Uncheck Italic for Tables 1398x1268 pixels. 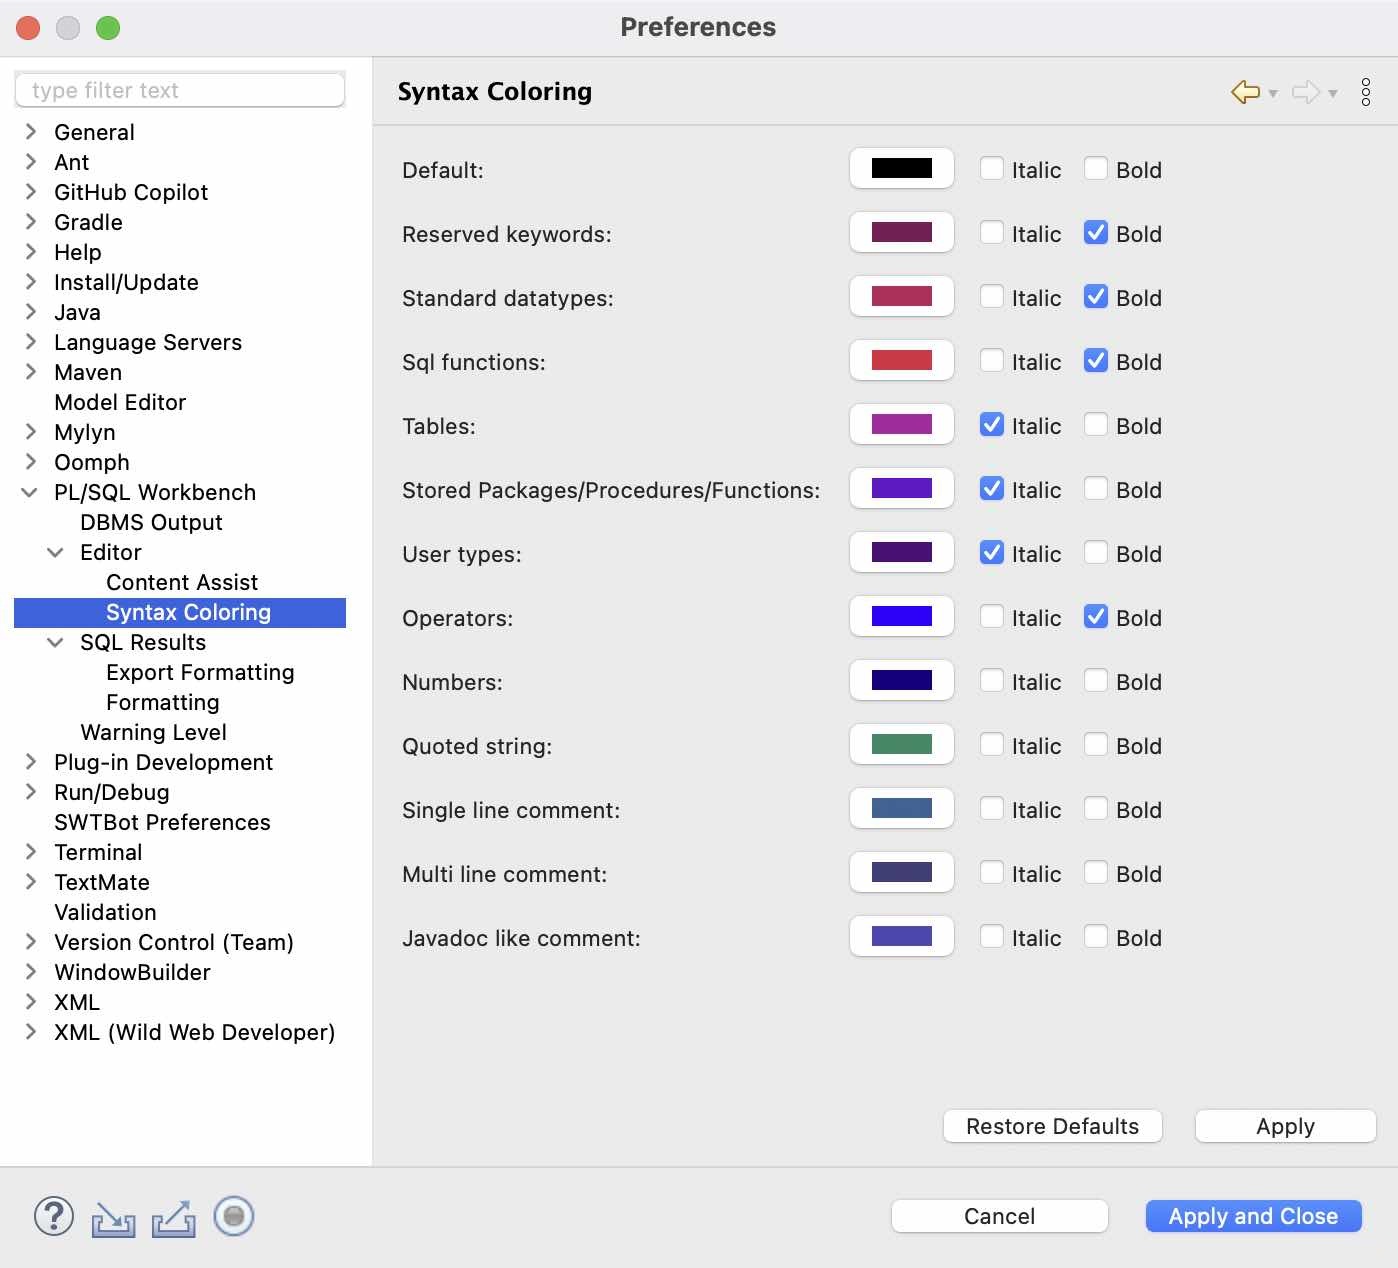click(991, 424)
